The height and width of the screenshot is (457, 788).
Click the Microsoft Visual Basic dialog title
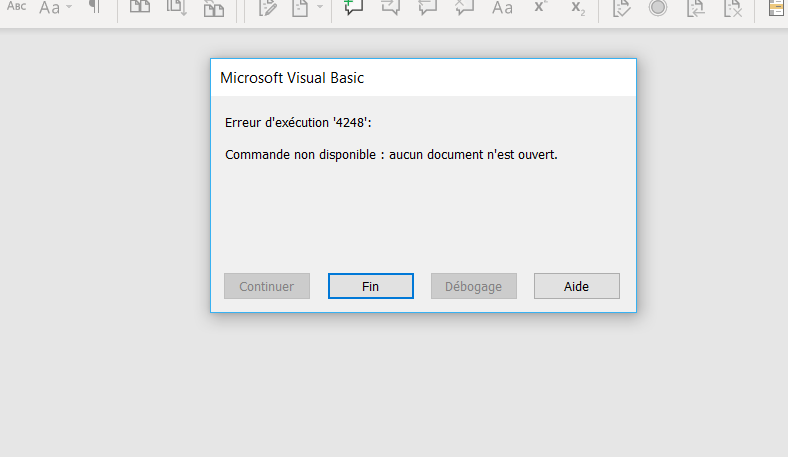(x=292, y=78)
